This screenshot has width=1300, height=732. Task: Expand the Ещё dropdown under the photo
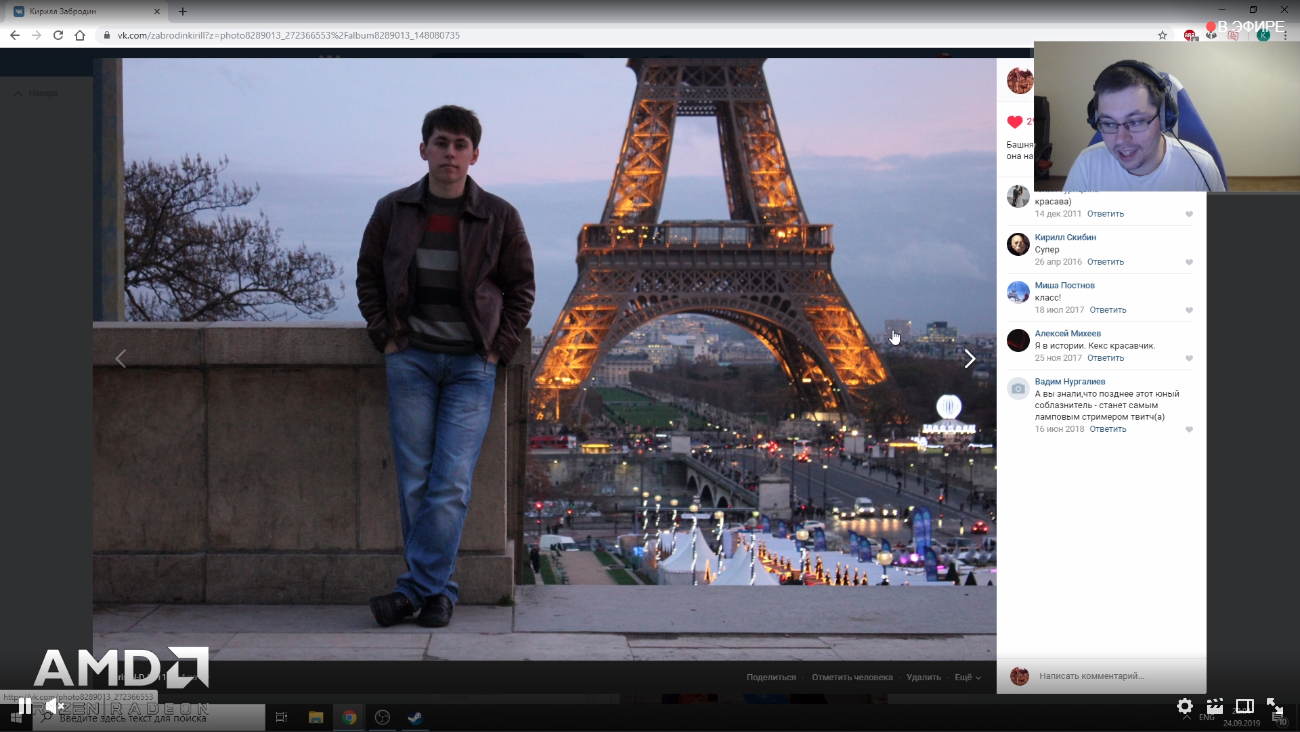967,677
